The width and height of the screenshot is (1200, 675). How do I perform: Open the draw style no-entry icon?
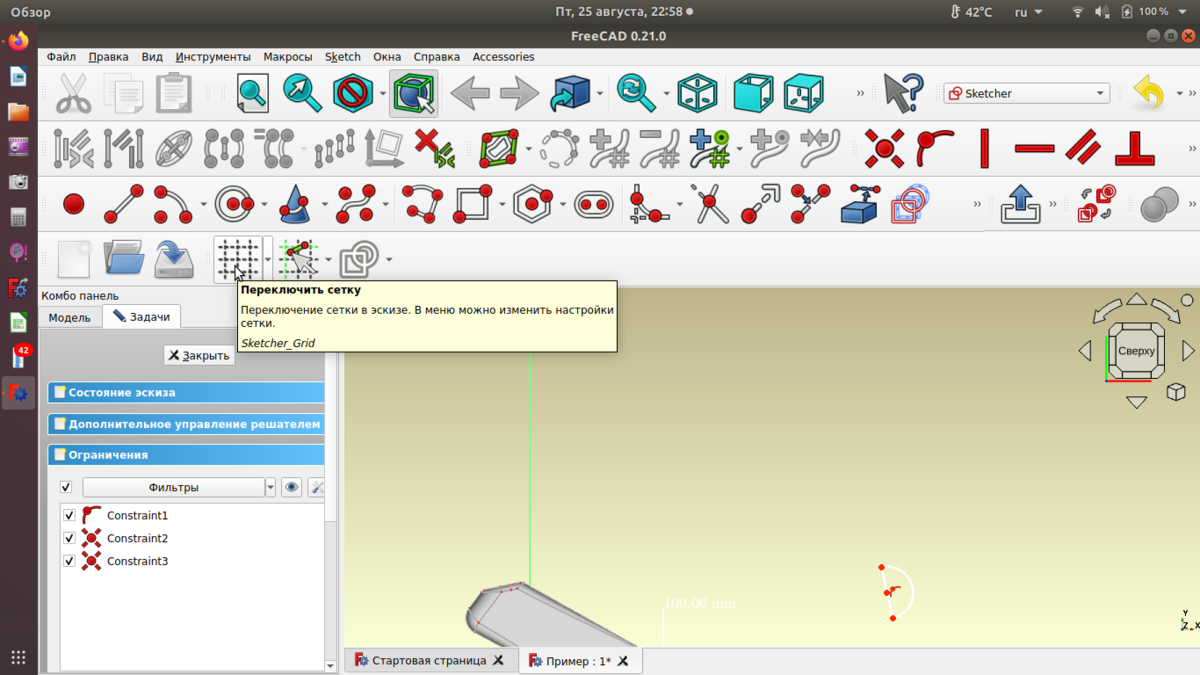click(x=352, y=94)
